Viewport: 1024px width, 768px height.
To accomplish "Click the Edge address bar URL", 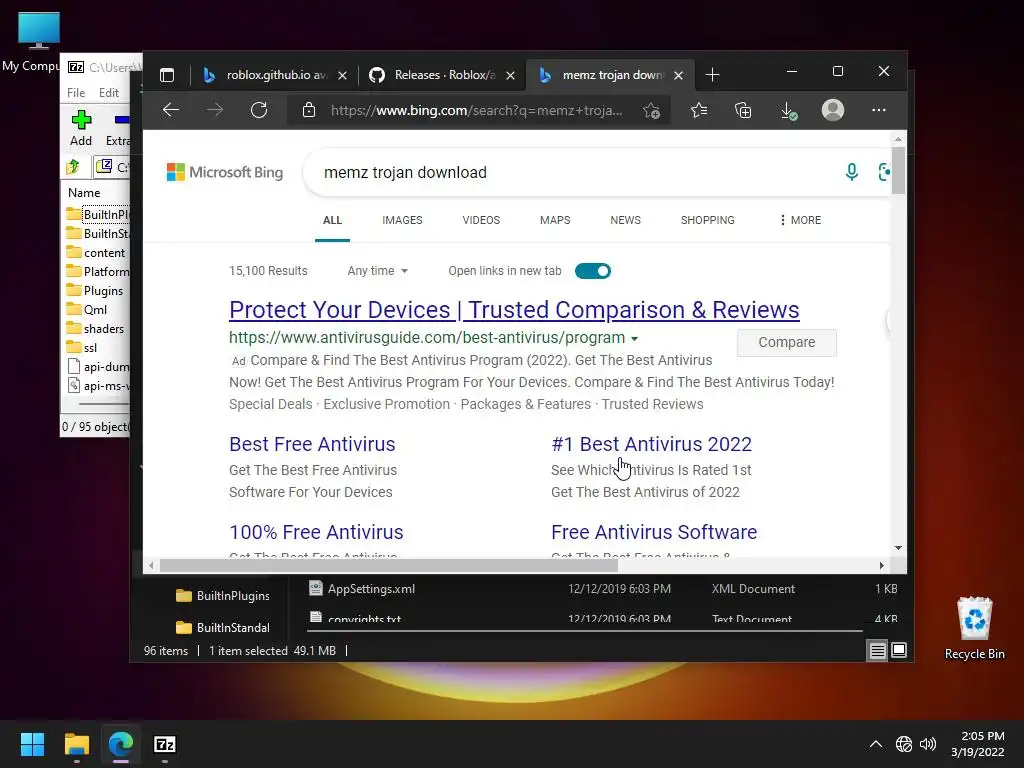I will tap(477, 110).
